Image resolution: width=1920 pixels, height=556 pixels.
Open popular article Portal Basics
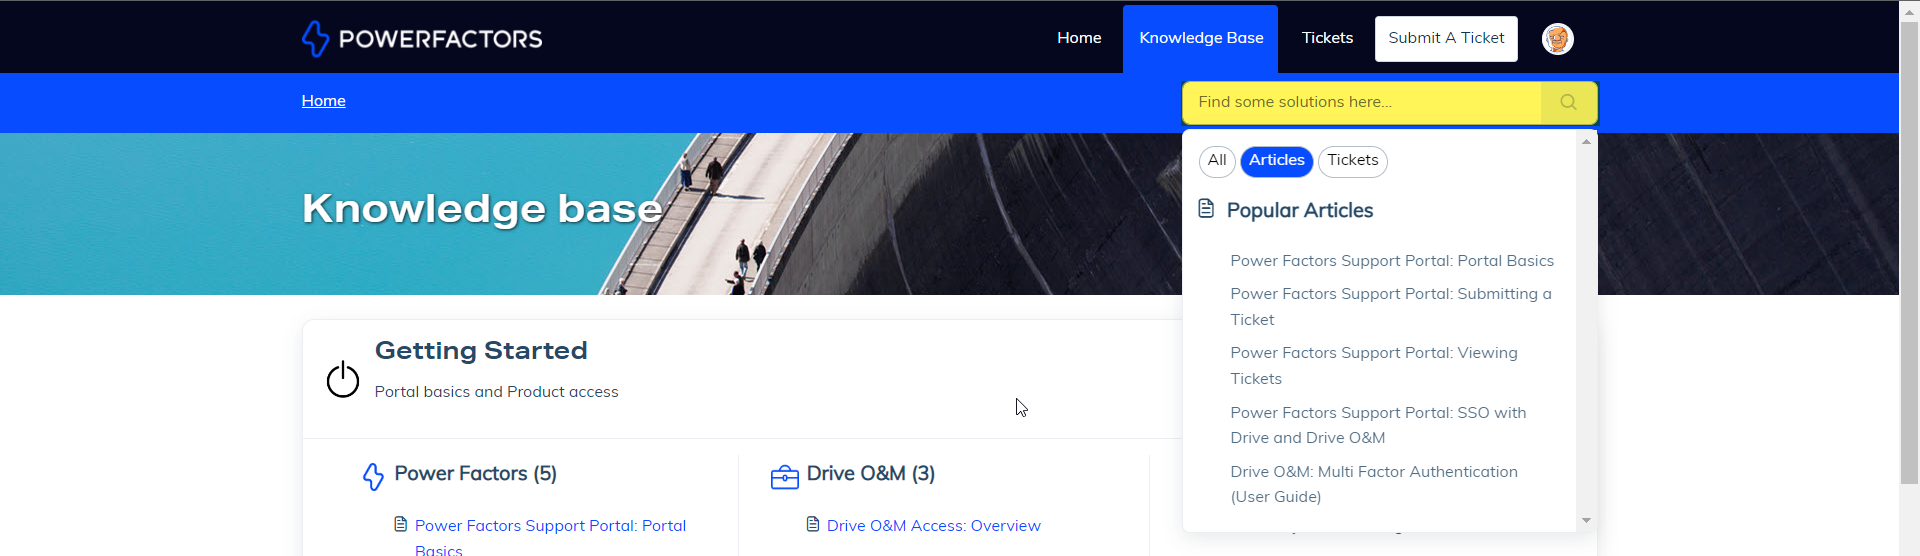[x=1392, y=261]
